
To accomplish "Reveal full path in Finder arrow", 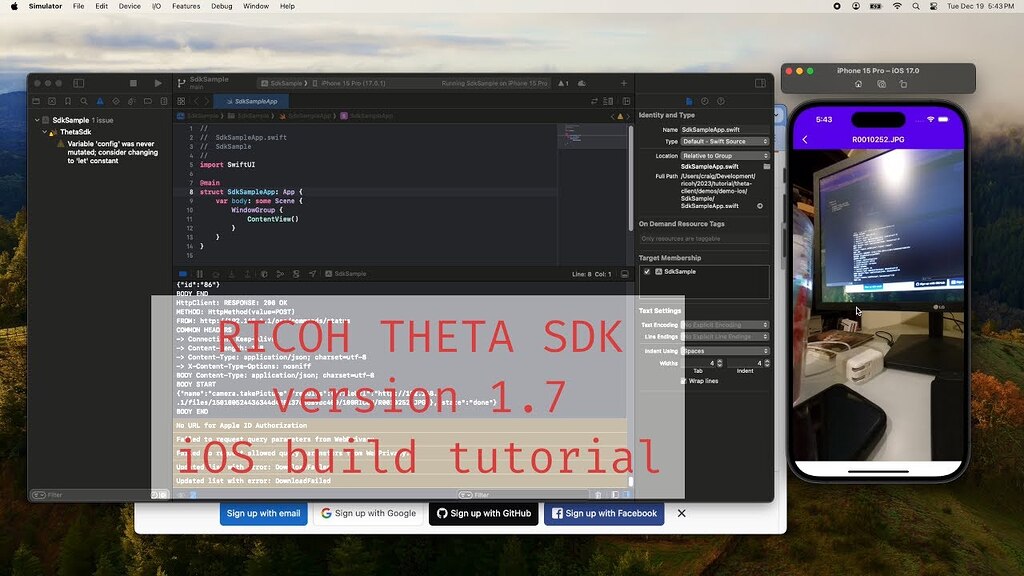I will tap(760, 206).
